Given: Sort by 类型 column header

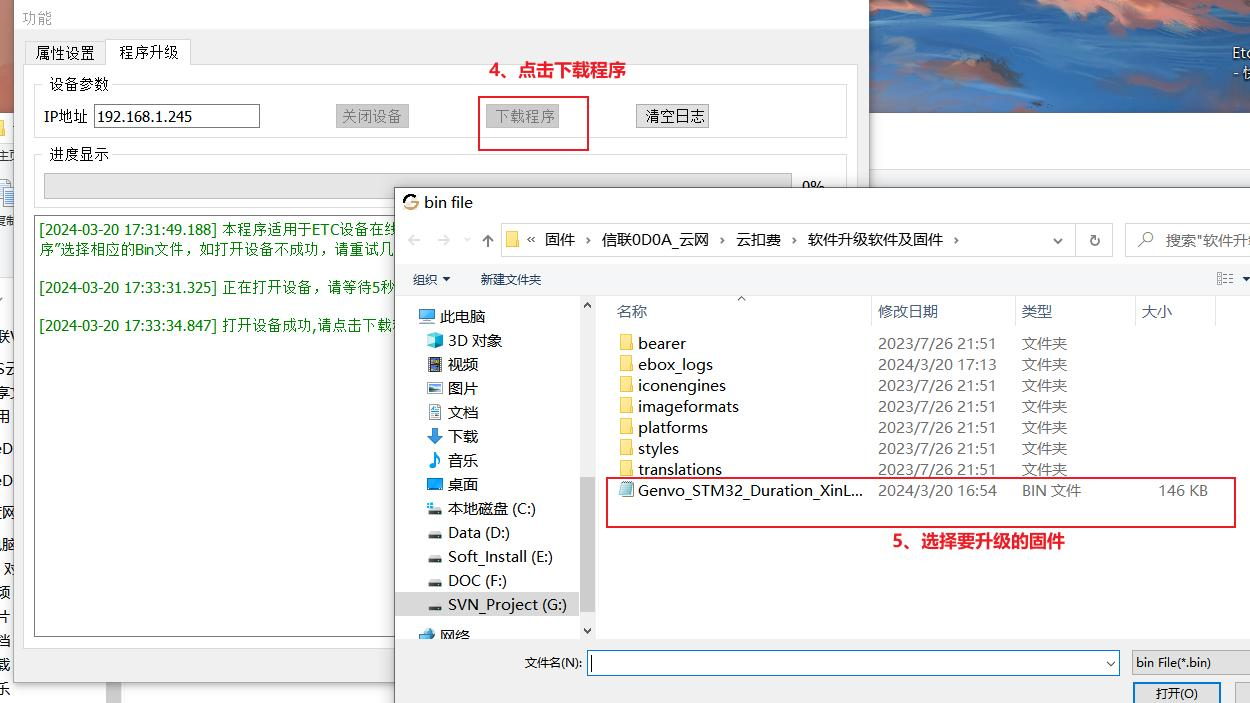Looking at the screenshot, I should [x=1037, y=312].
